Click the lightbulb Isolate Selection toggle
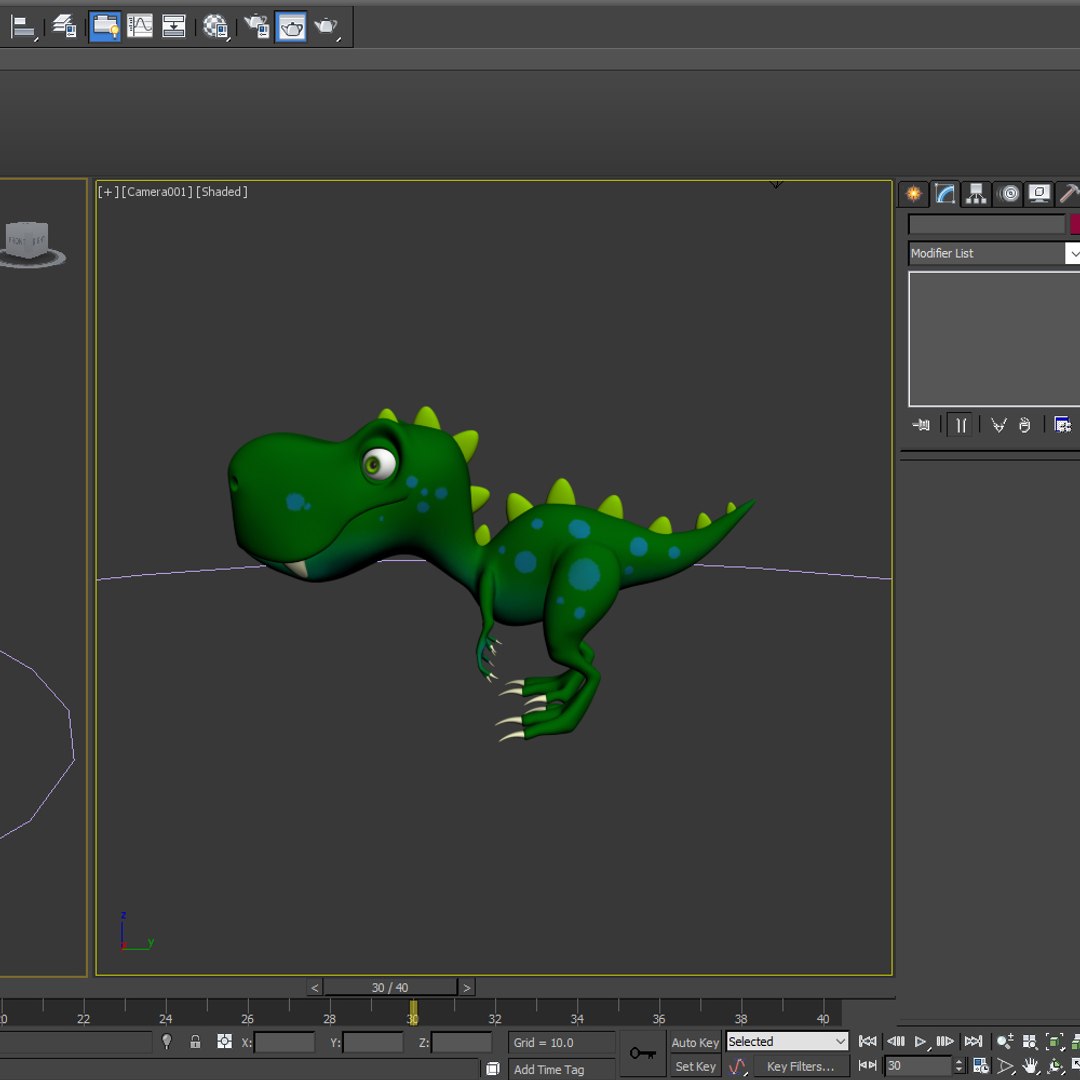Image resolution: width=1080 pixels, height=1080 pixels. (166, 1041)
